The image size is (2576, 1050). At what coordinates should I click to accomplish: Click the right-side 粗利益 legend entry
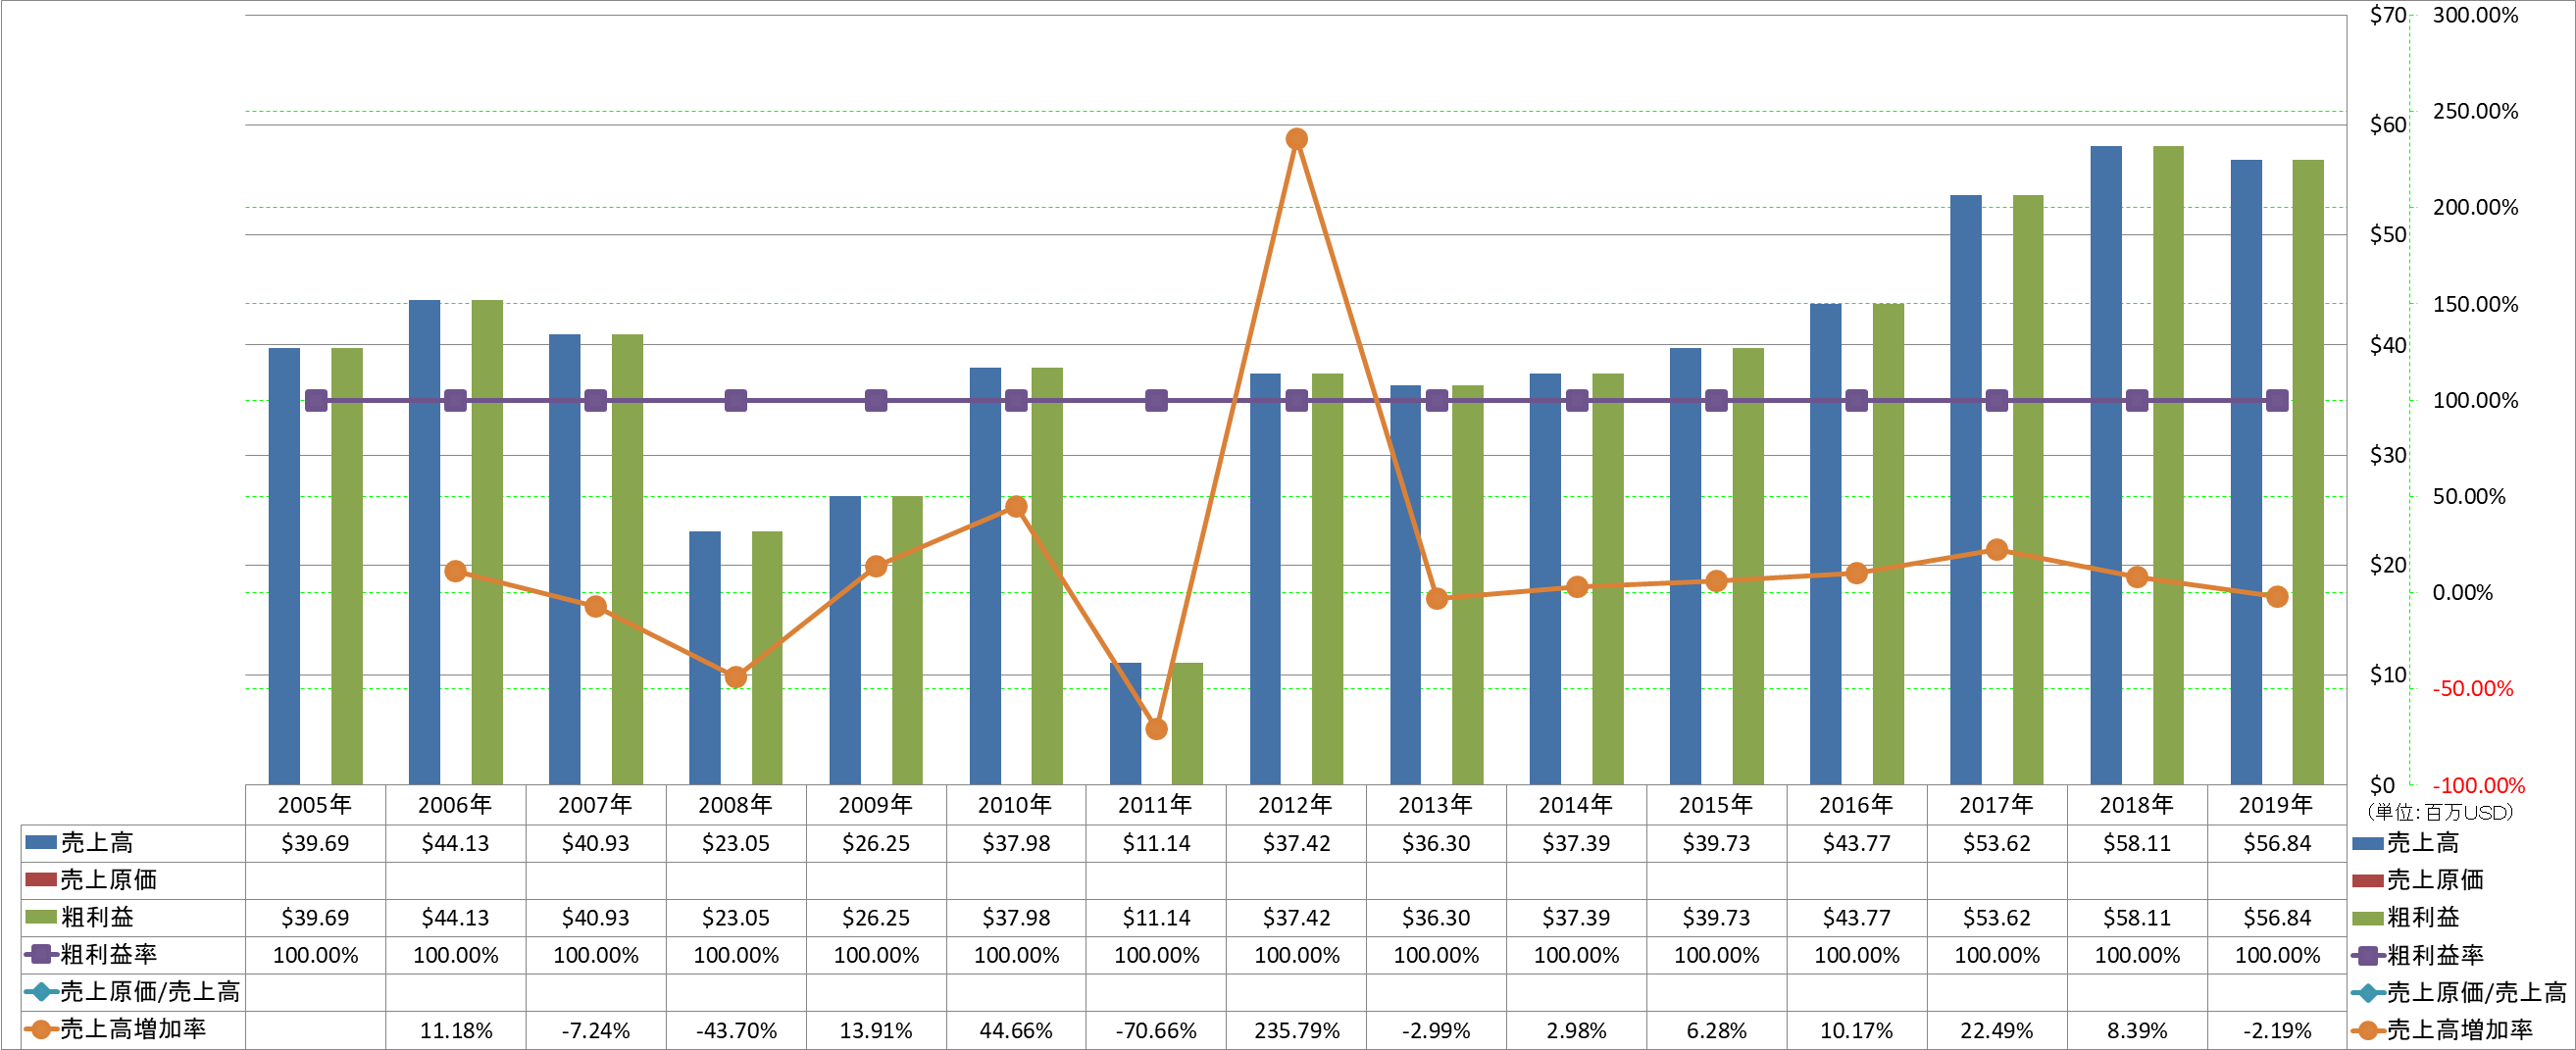2406,917
